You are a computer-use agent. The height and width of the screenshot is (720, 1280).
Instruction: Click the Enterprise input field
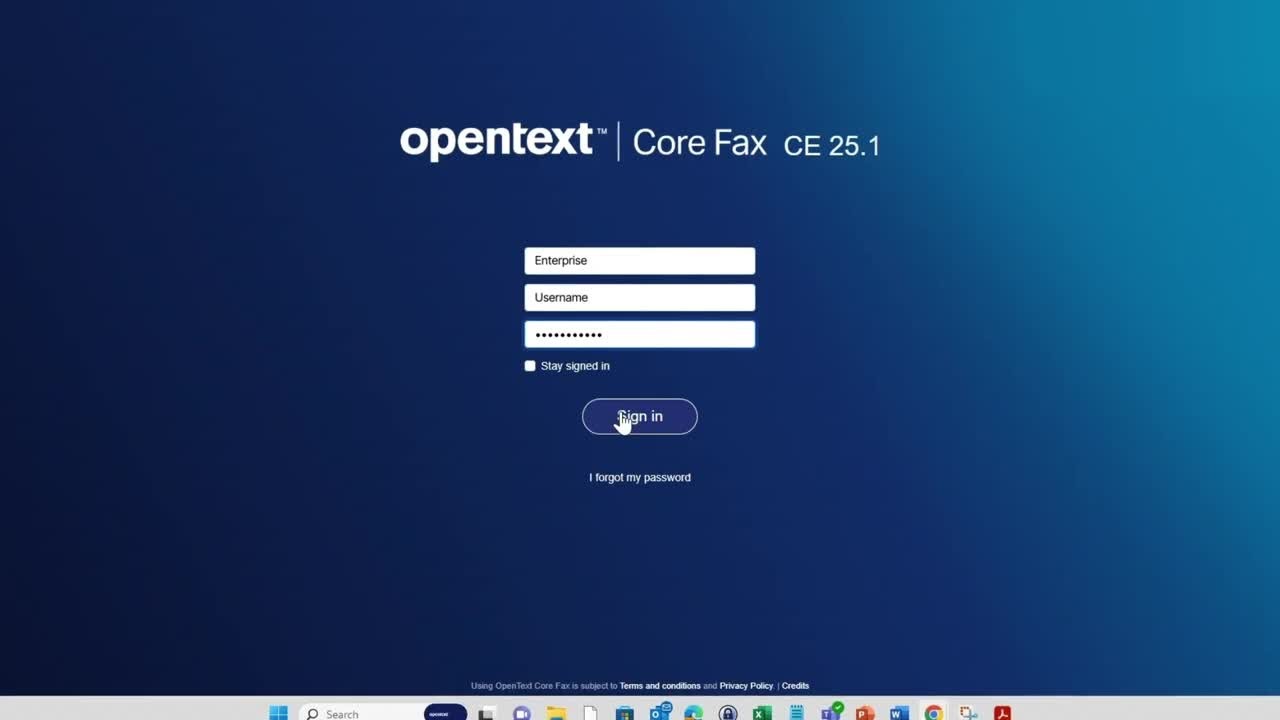[639, 260]
